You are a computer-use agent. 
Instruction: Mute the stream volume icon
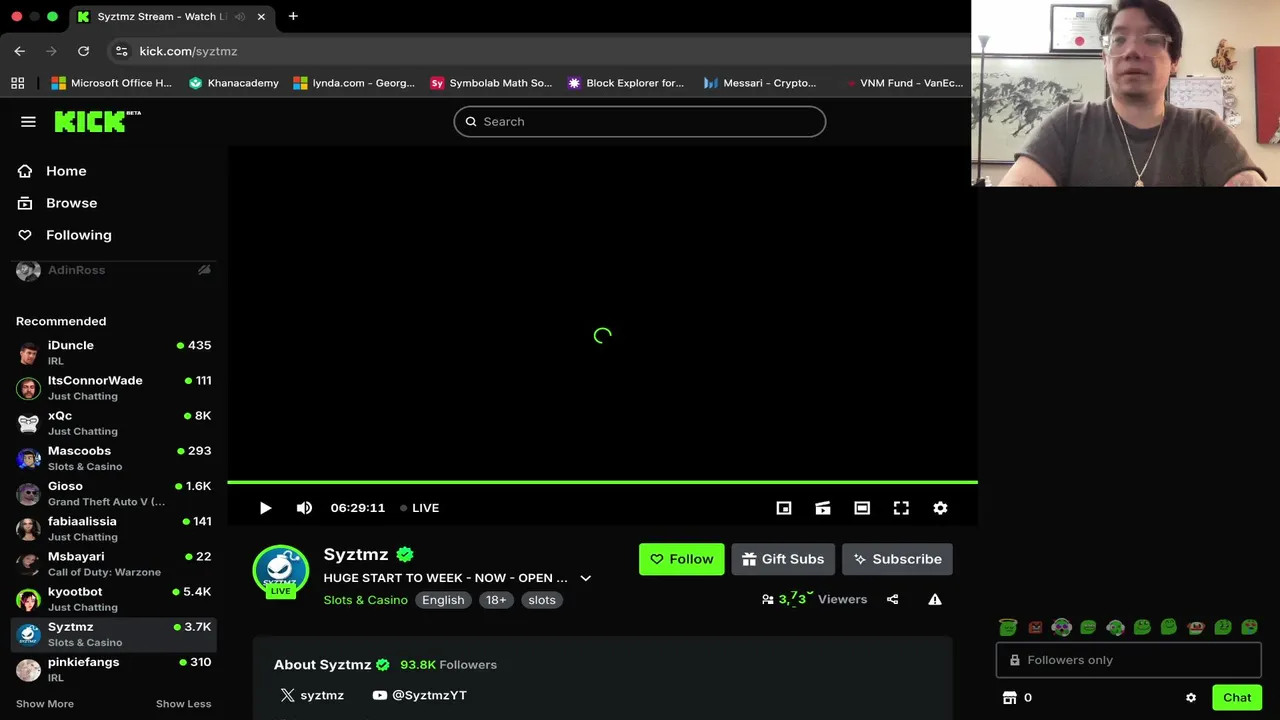tap(304, 508)
